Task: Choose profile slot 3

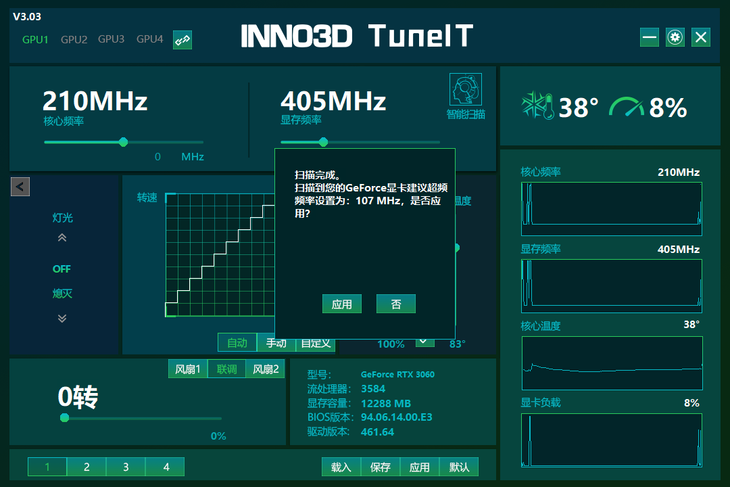Action: click(126, 467)
